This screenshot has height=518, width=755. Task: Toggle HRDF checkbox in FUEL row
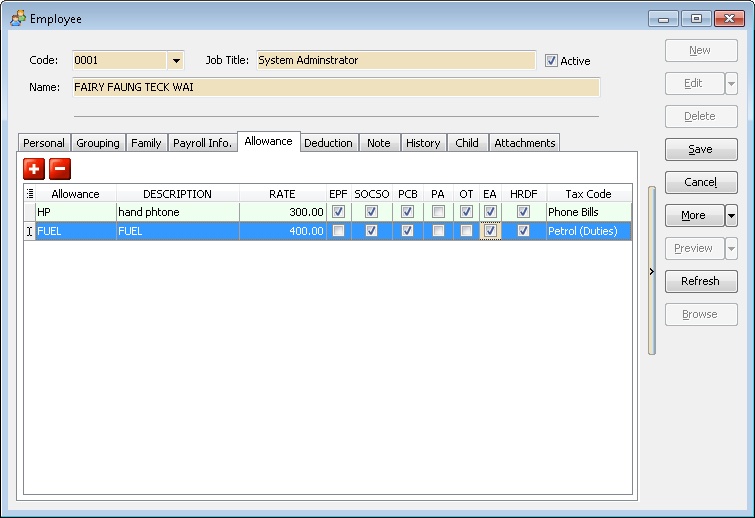pyautogui.click(x=523, y=231)
